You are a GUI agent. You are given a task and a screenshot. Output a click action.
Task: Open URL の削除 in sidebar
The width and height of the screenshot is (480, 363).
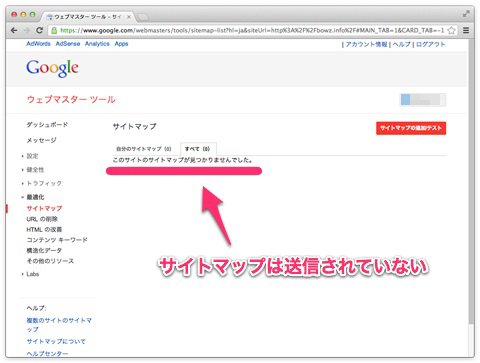[42, 219]
